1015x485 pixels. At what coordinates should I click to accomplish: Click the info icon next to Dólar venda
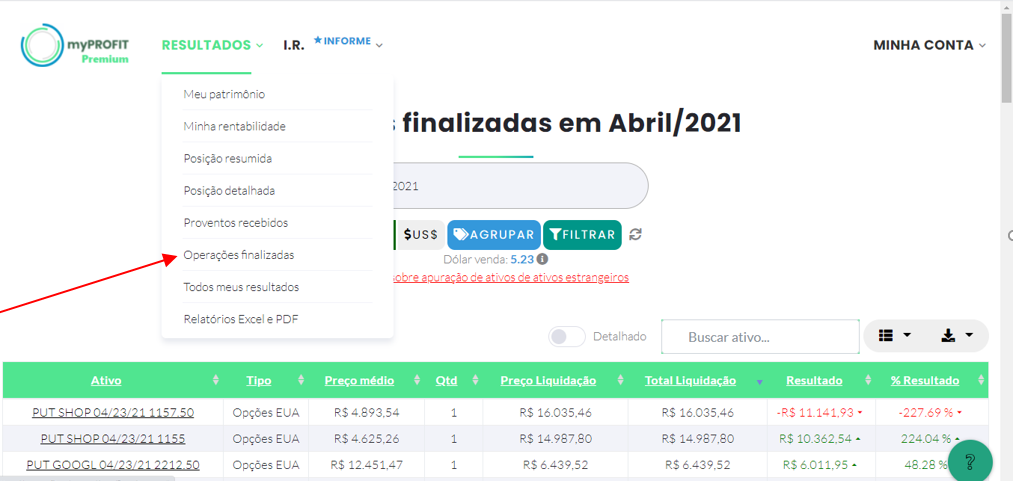542,260
